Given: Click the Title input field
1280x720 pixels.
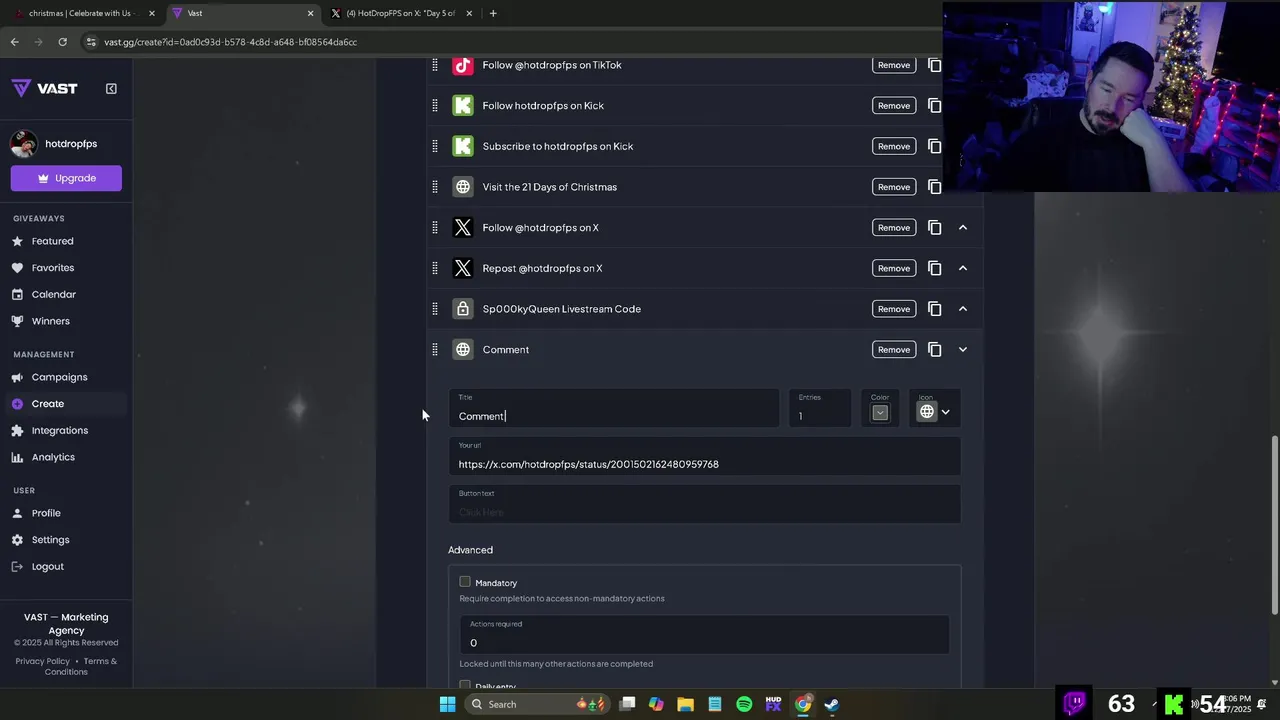Looking at the screenshot, I should click(x=614, y=408).
